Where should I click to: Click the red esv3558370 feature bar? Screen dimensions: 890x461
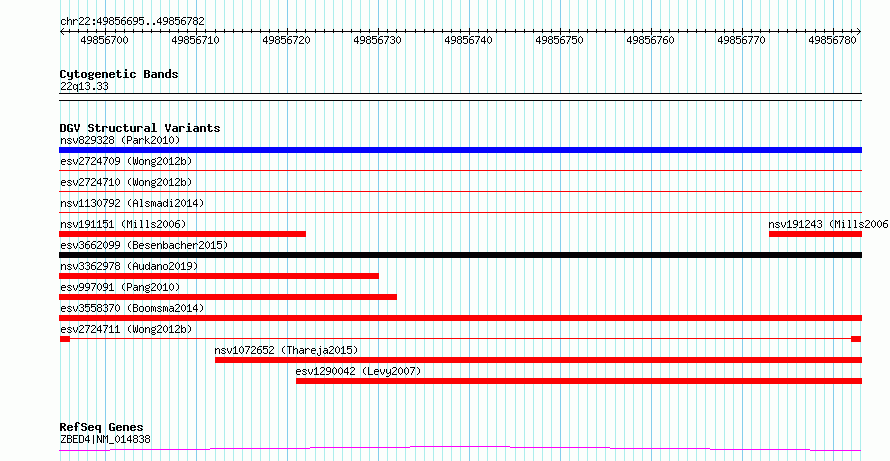click(460, 318)
